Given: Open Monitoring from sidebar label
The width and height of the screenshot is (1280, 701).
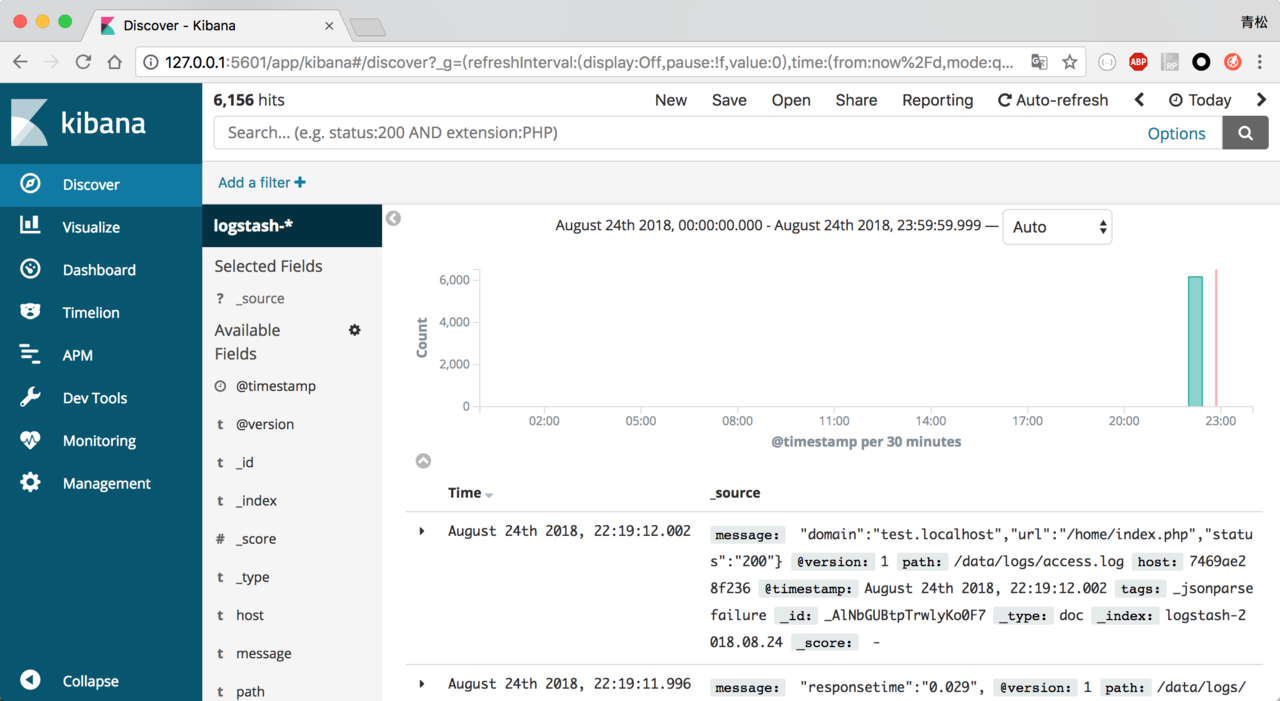Looking at the screenshot, I should [99, 440].
